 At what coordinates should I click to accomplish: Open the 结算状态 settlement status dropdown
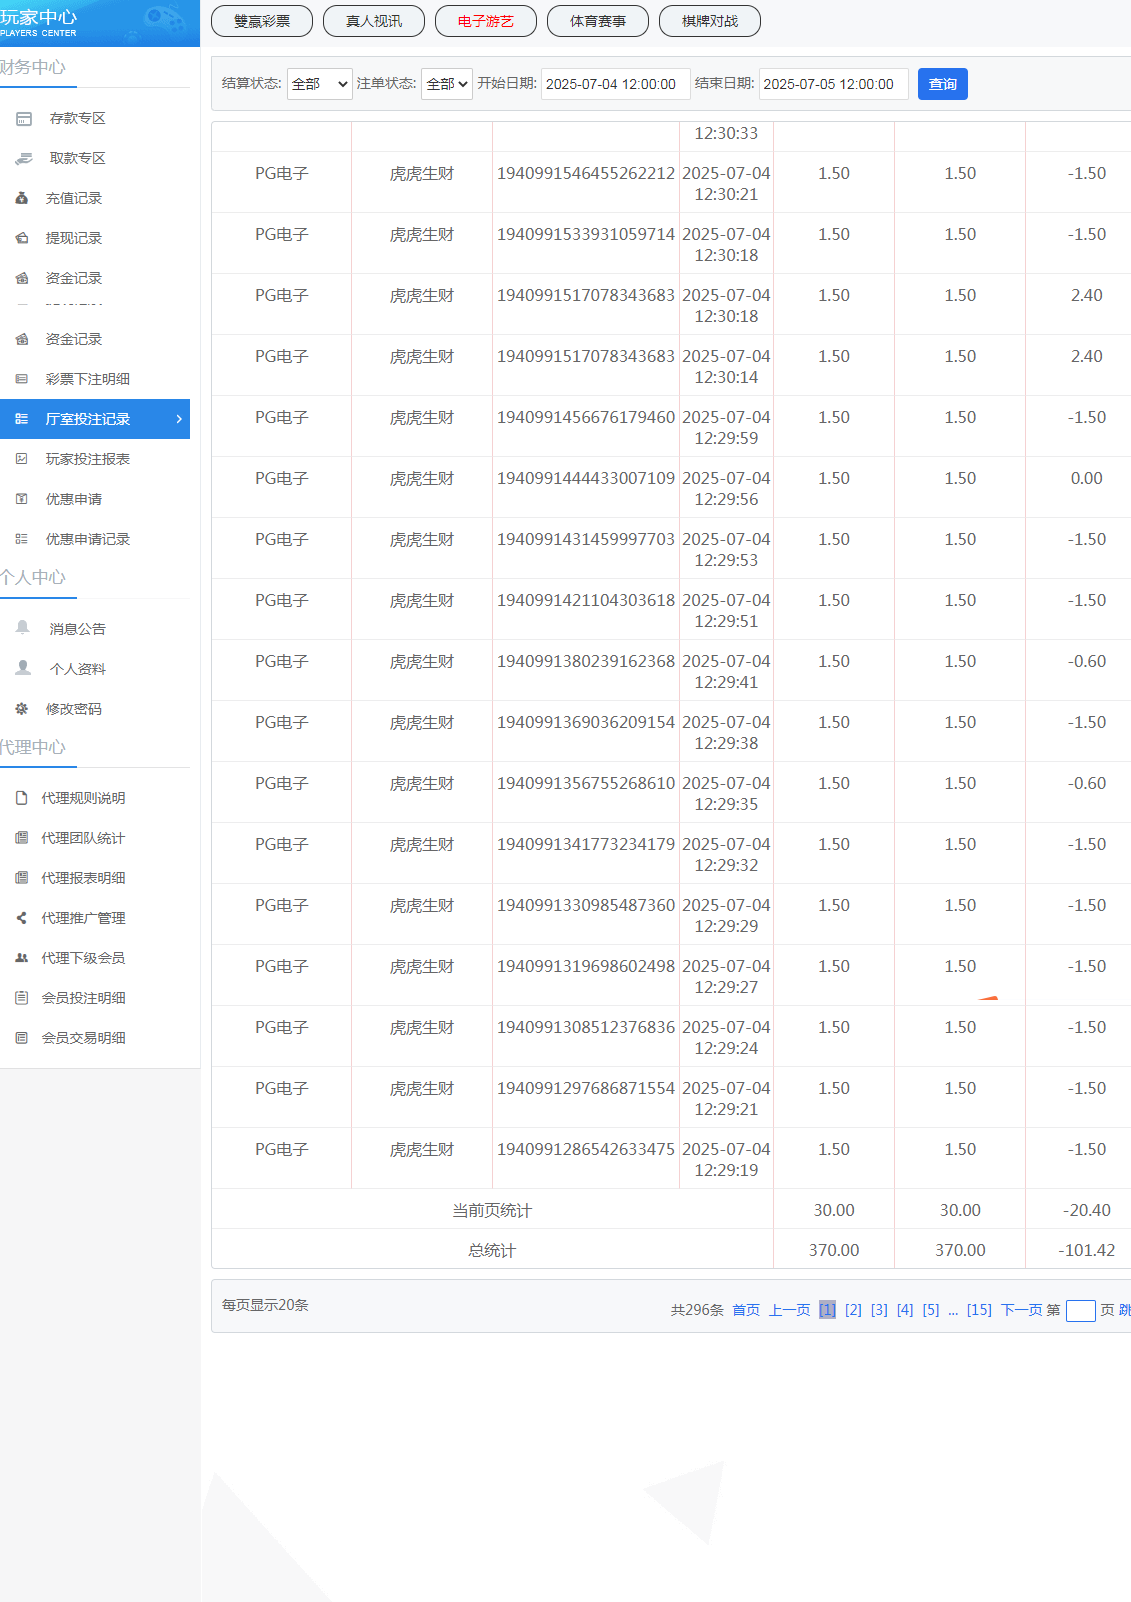coord(320,84)
